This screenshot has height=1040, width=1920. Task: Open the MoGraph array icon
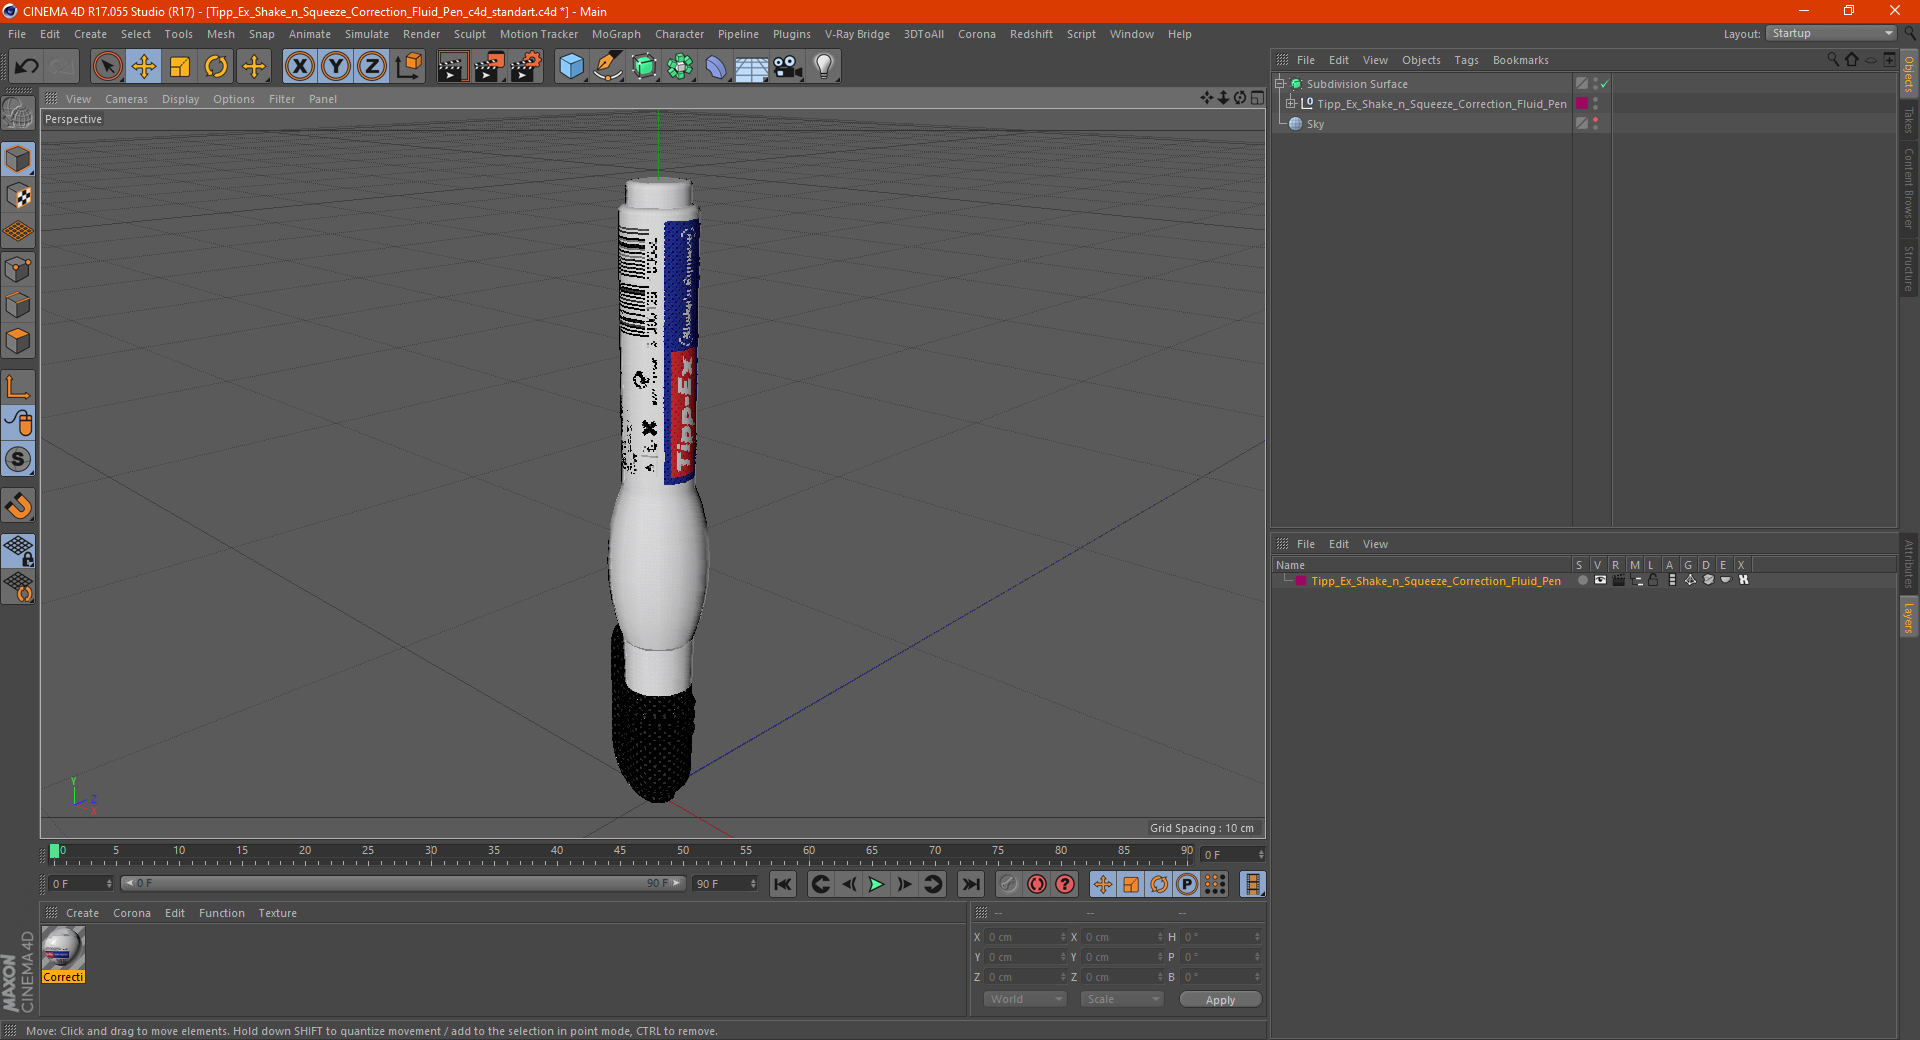[x=681, y=67]
